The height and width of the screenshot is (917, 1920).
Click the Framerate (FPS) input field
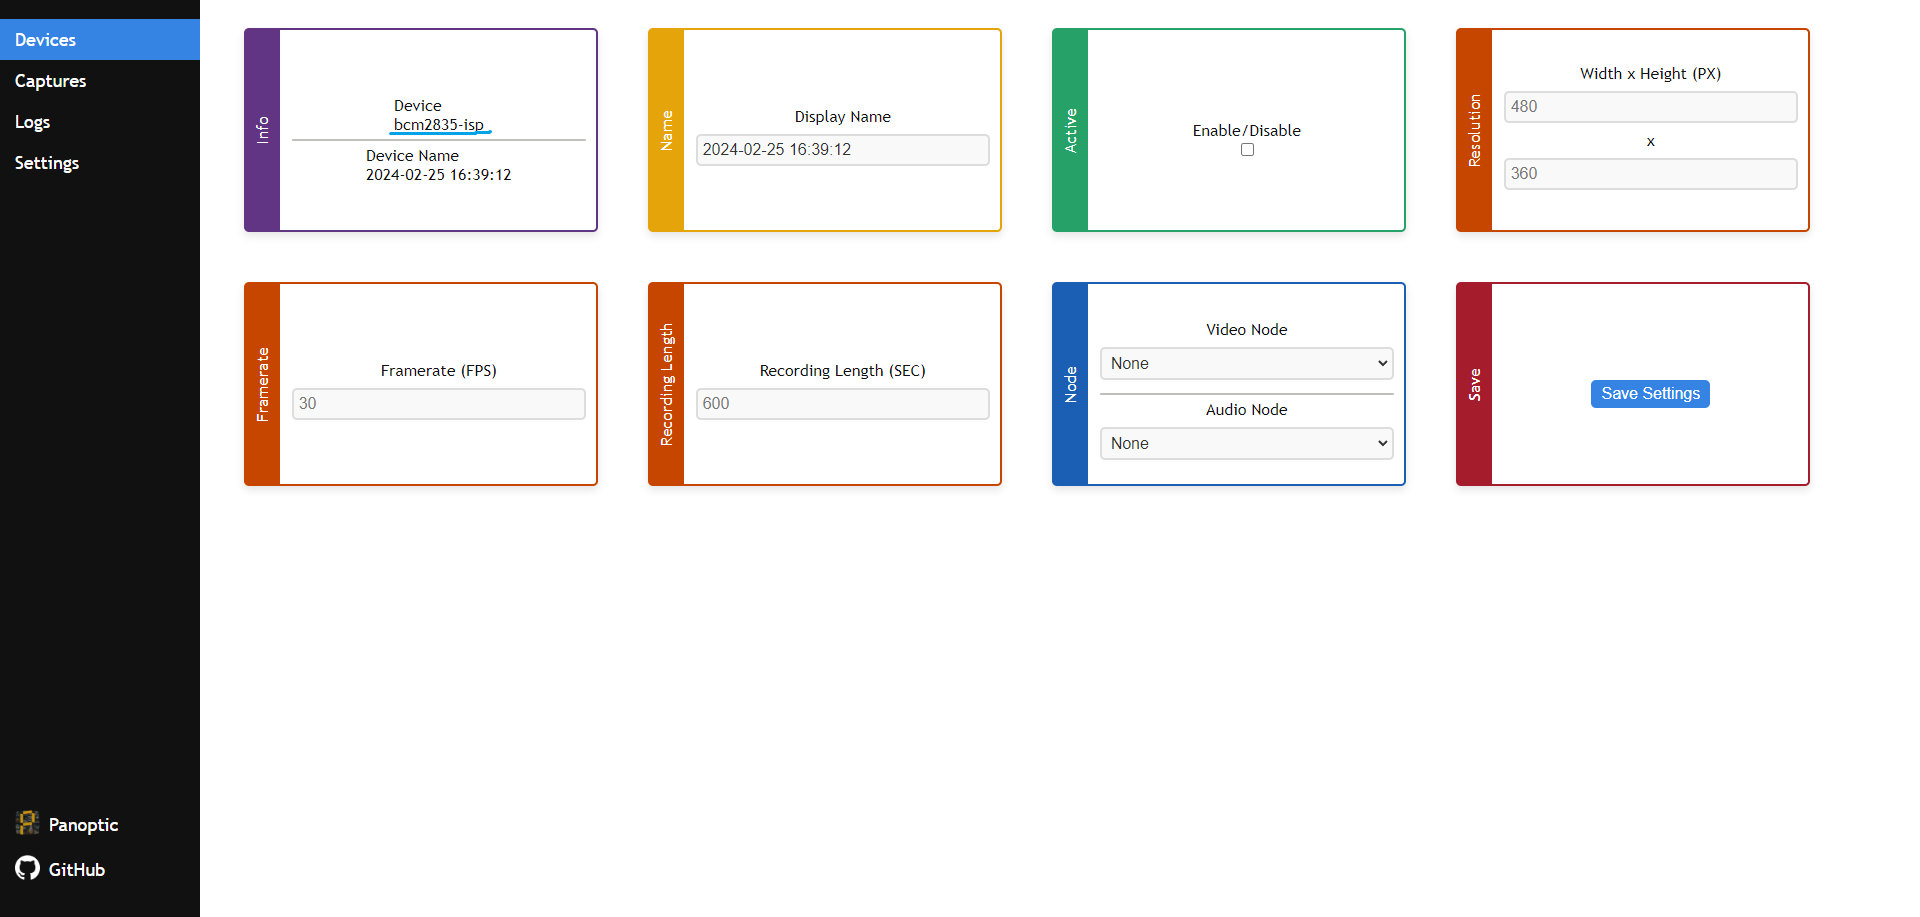point(438,404)
